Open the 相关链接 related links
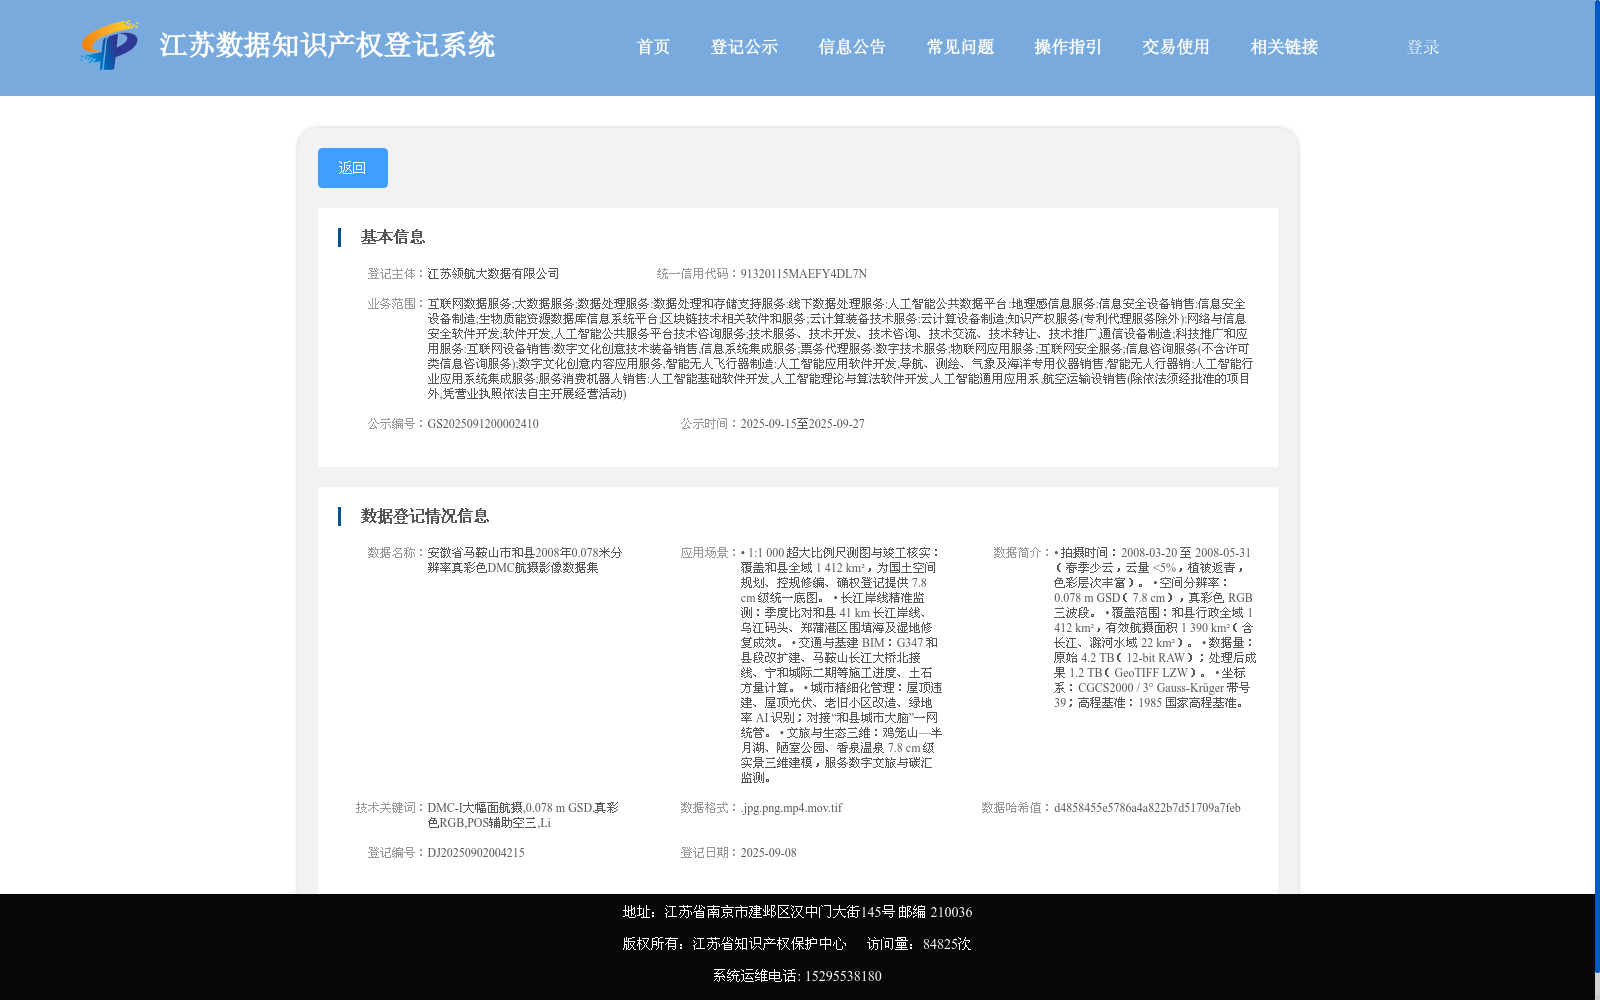The image size is (1600, 1000). coord(1283,47)
